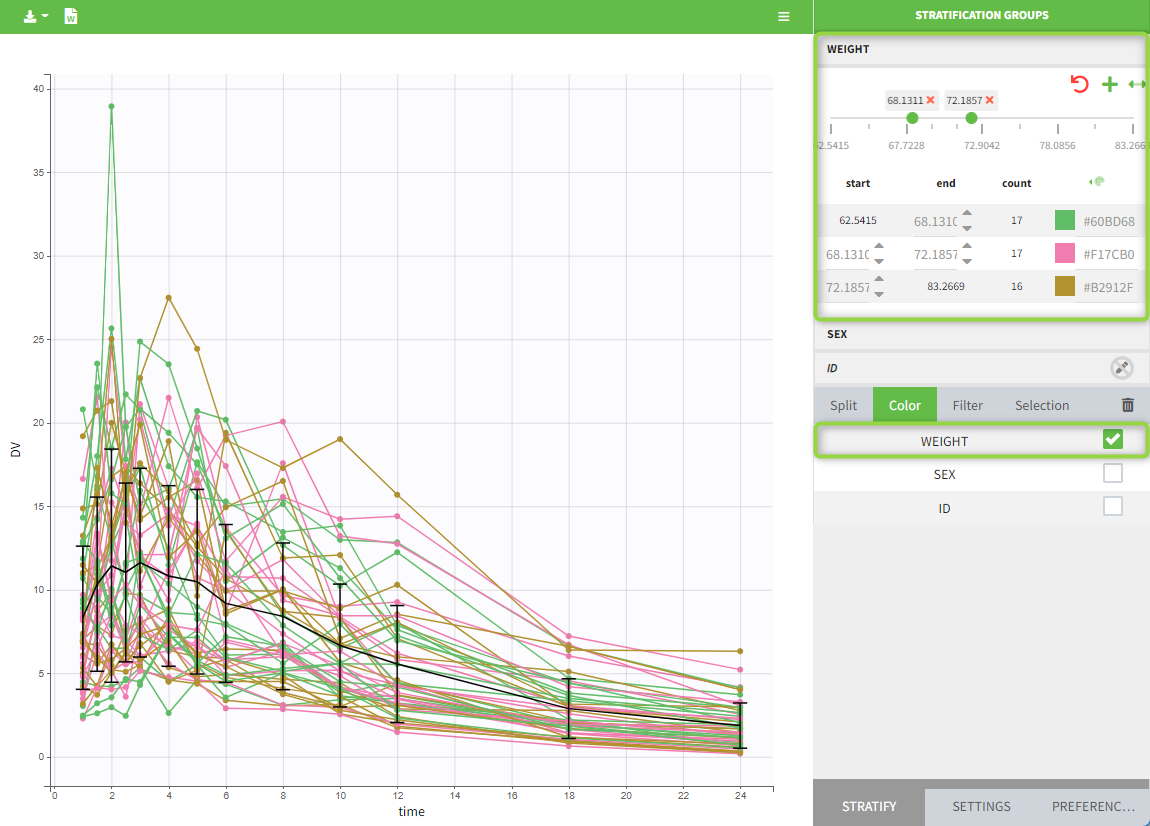1150x826 pixels.
Task: Reset weight groups with the red undo icon
Action: pos(1079,84)
